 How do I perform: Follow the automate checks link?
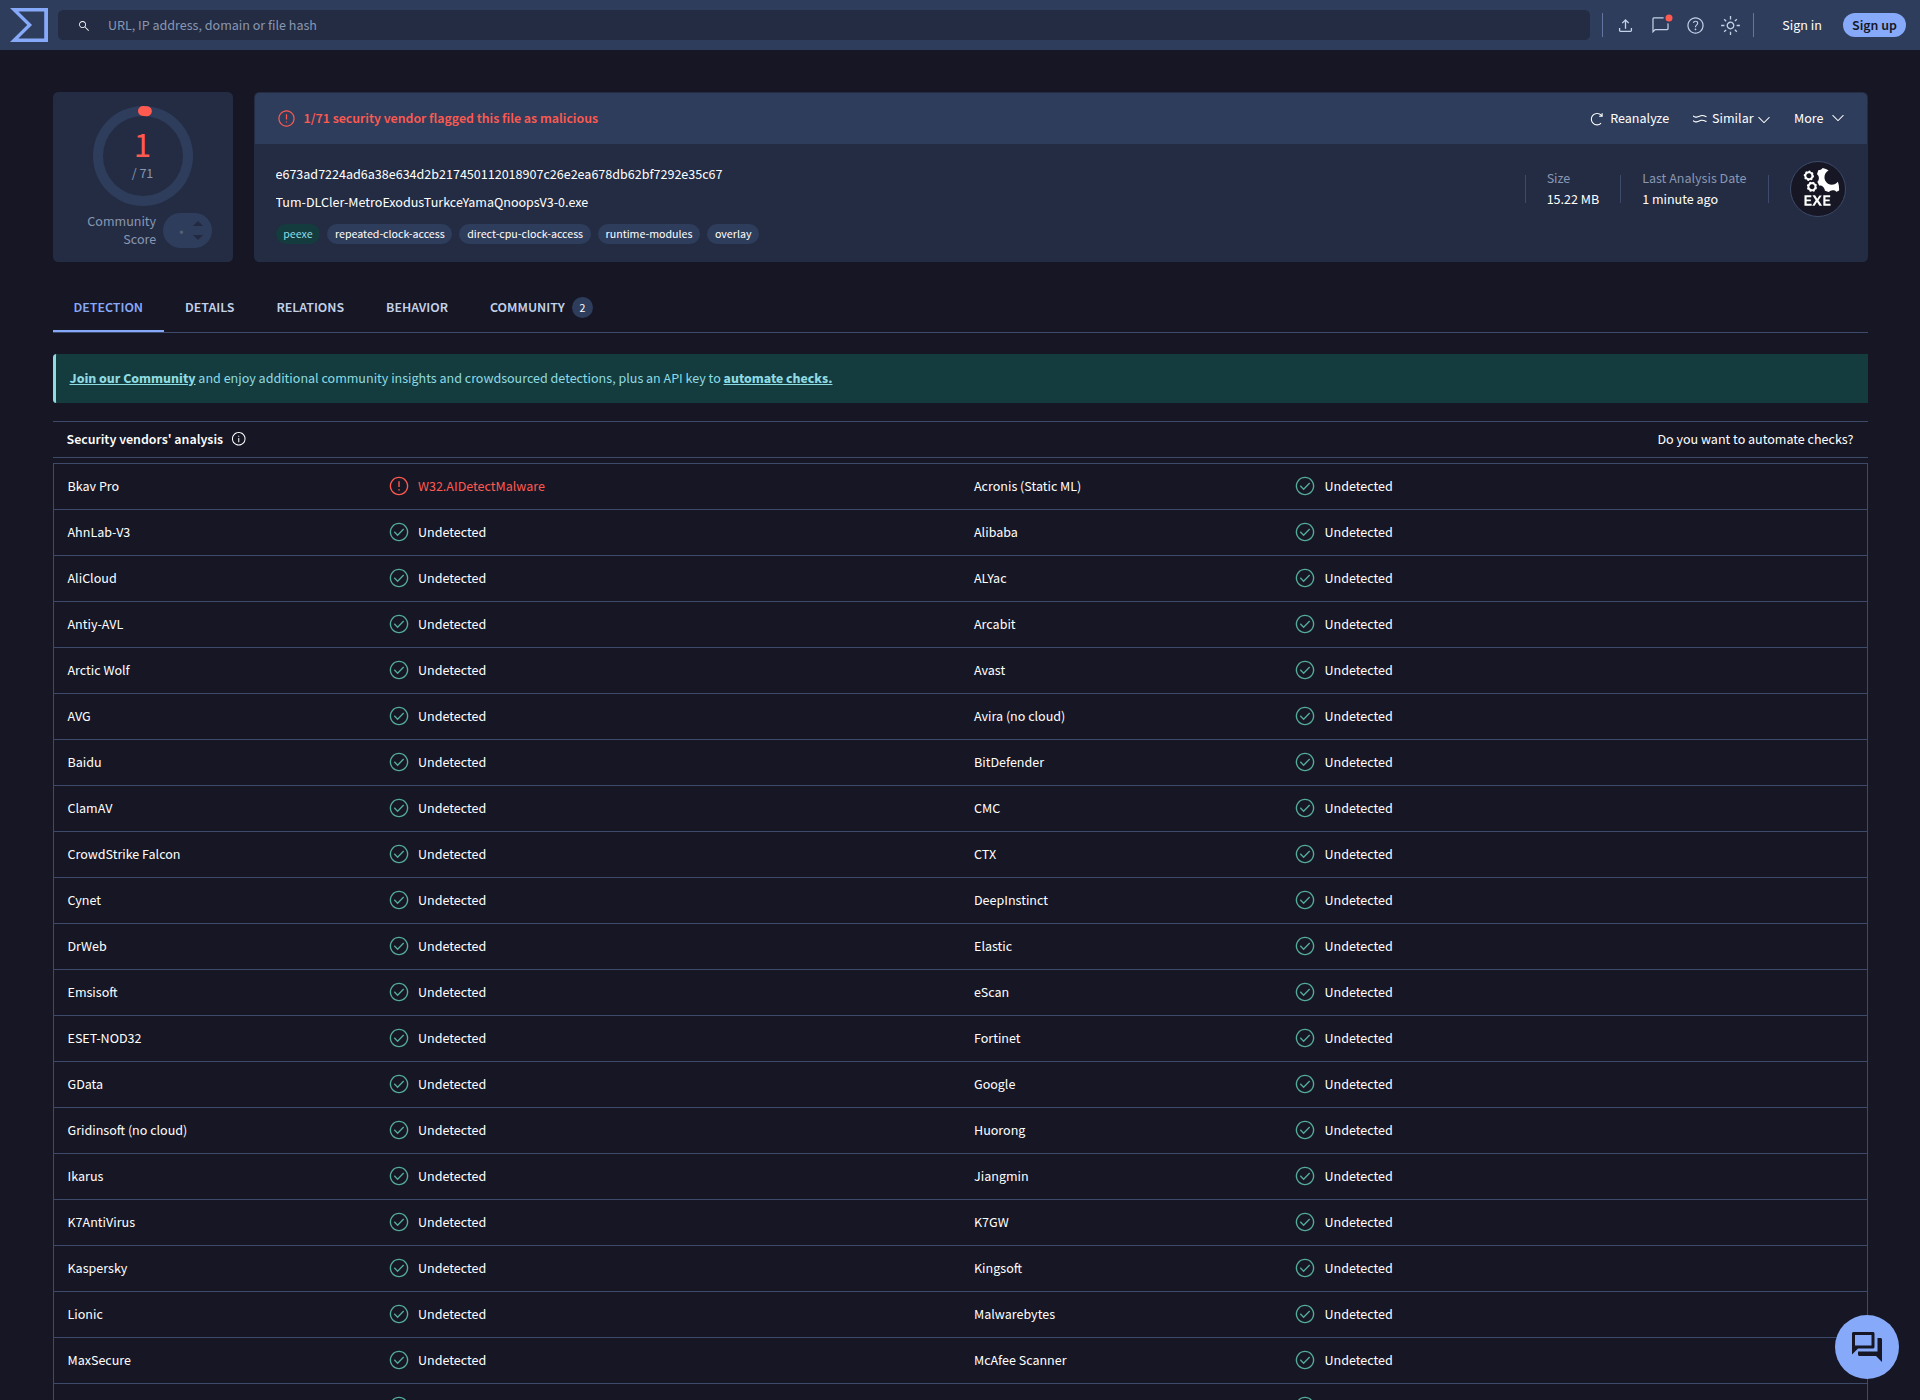click(x=778, y=379)
